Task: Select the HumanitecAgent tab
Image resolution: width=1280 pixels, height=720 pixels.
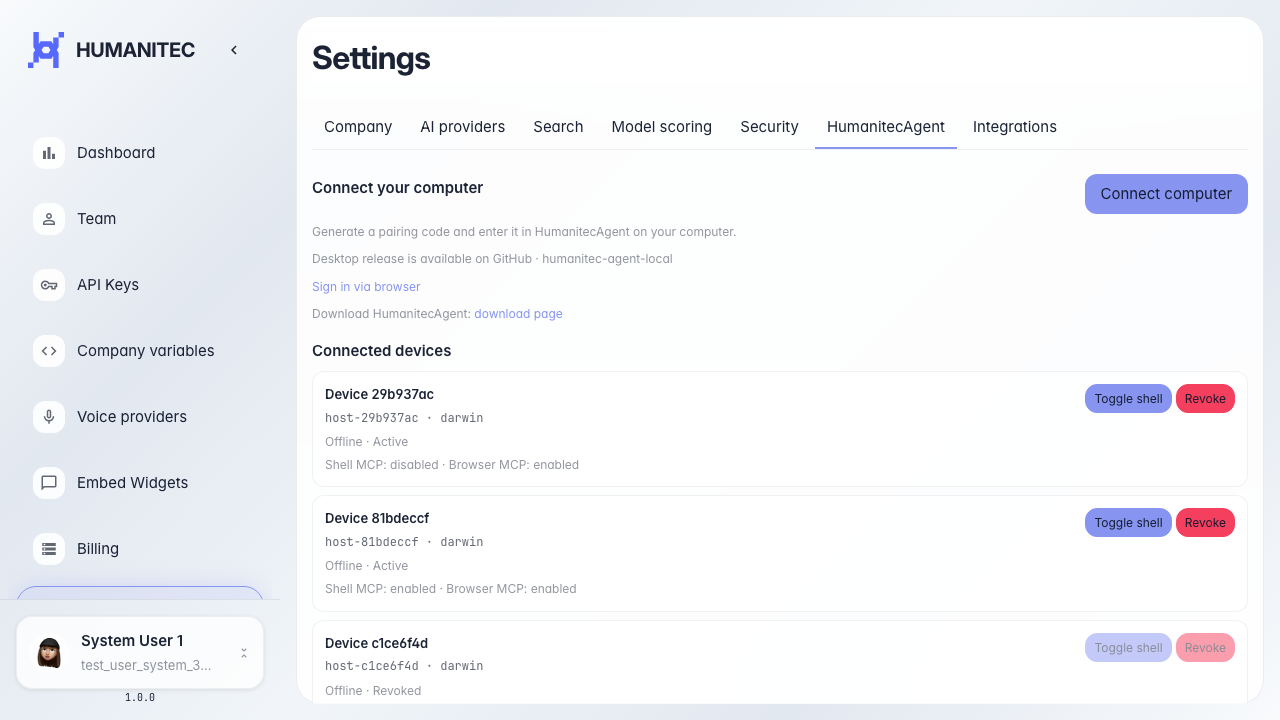Action: tap(886, 127)
